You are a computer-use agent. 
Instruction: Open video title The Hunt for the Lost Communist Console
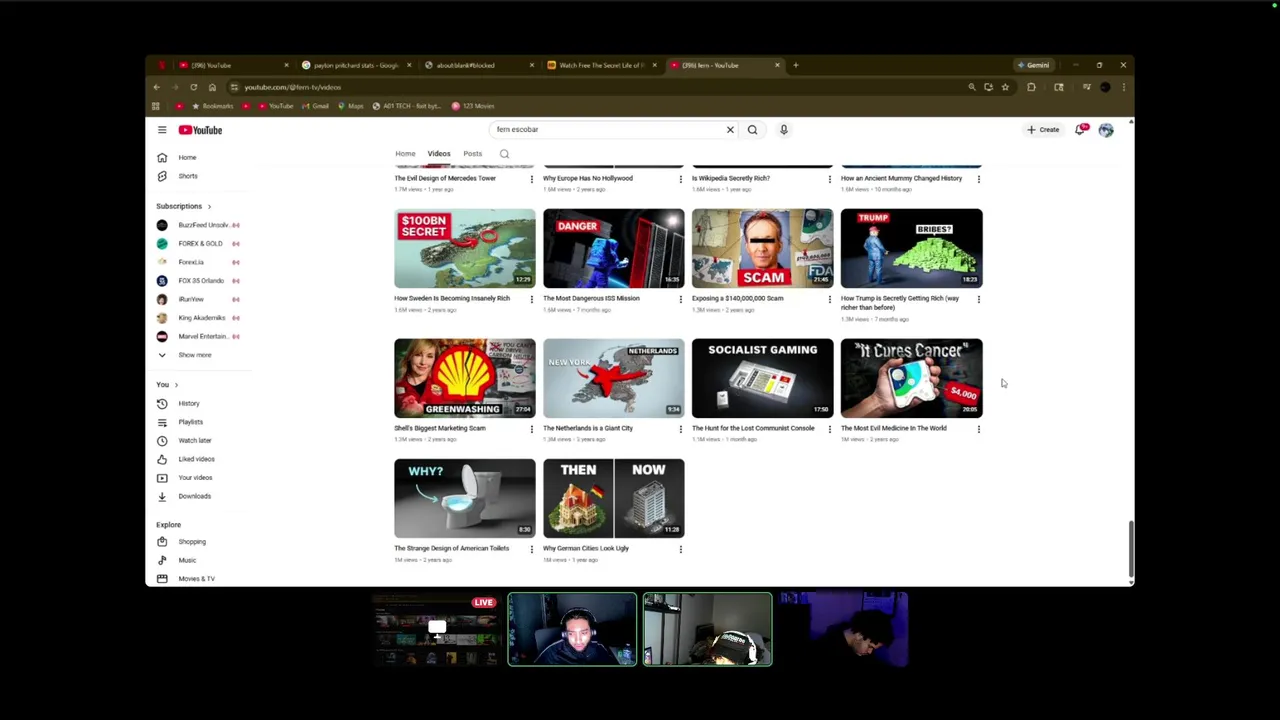click(x=753, y=428)
